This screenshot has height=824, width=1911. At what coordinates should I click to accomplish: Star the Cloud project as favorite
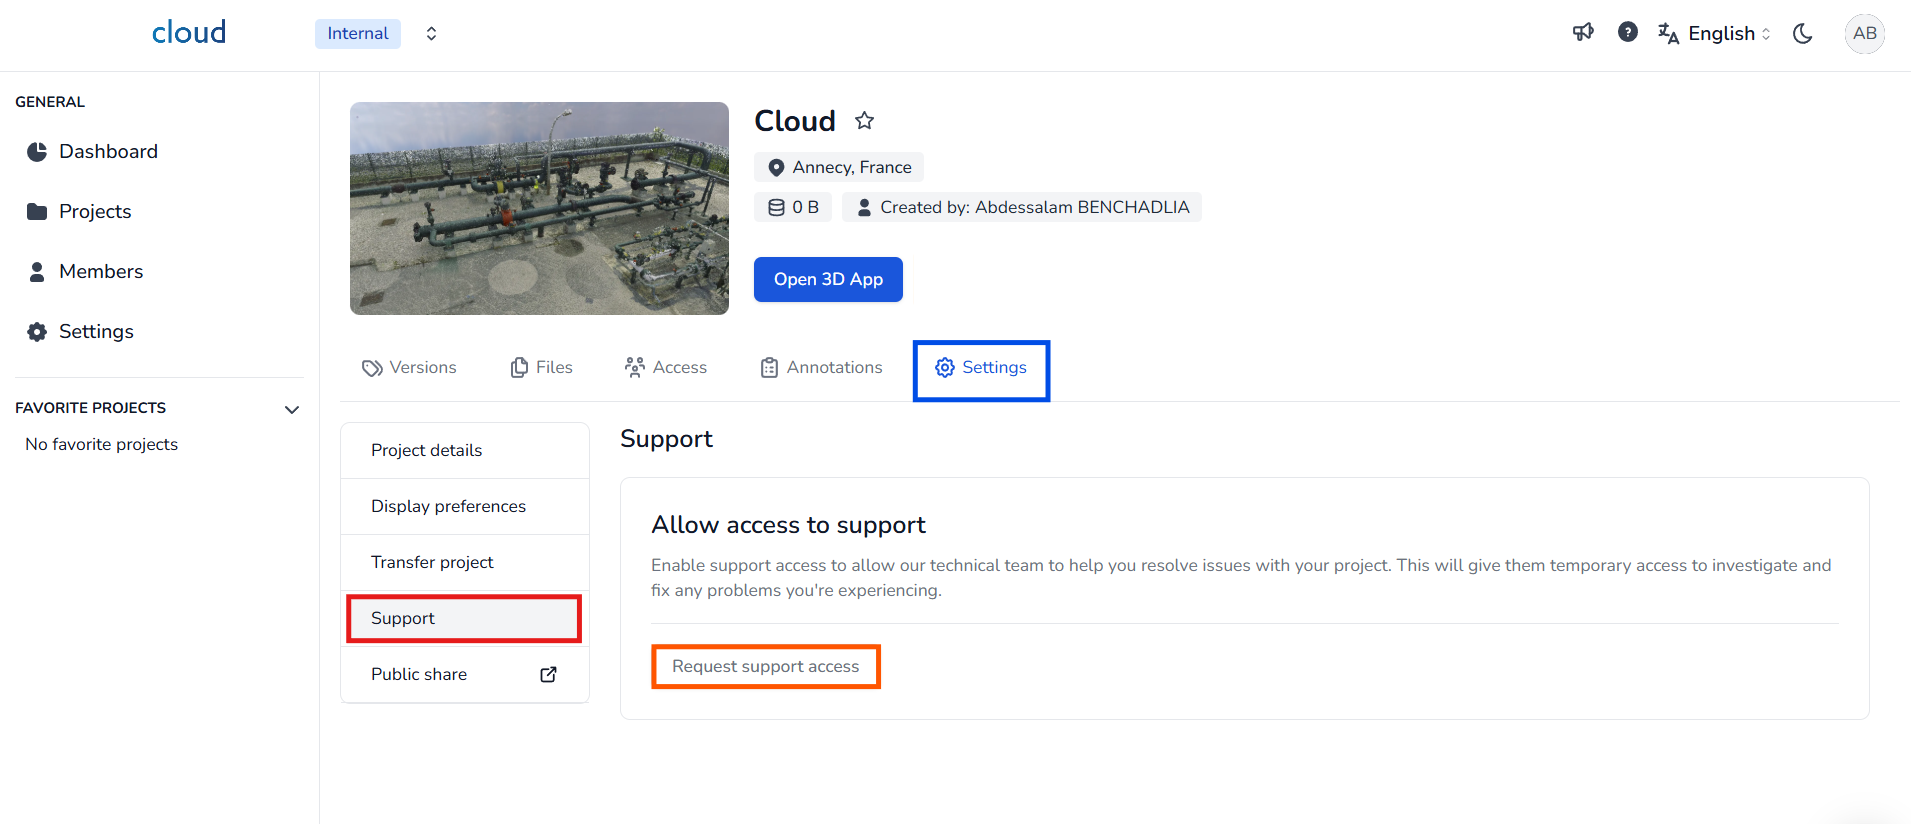coord(864,121)
